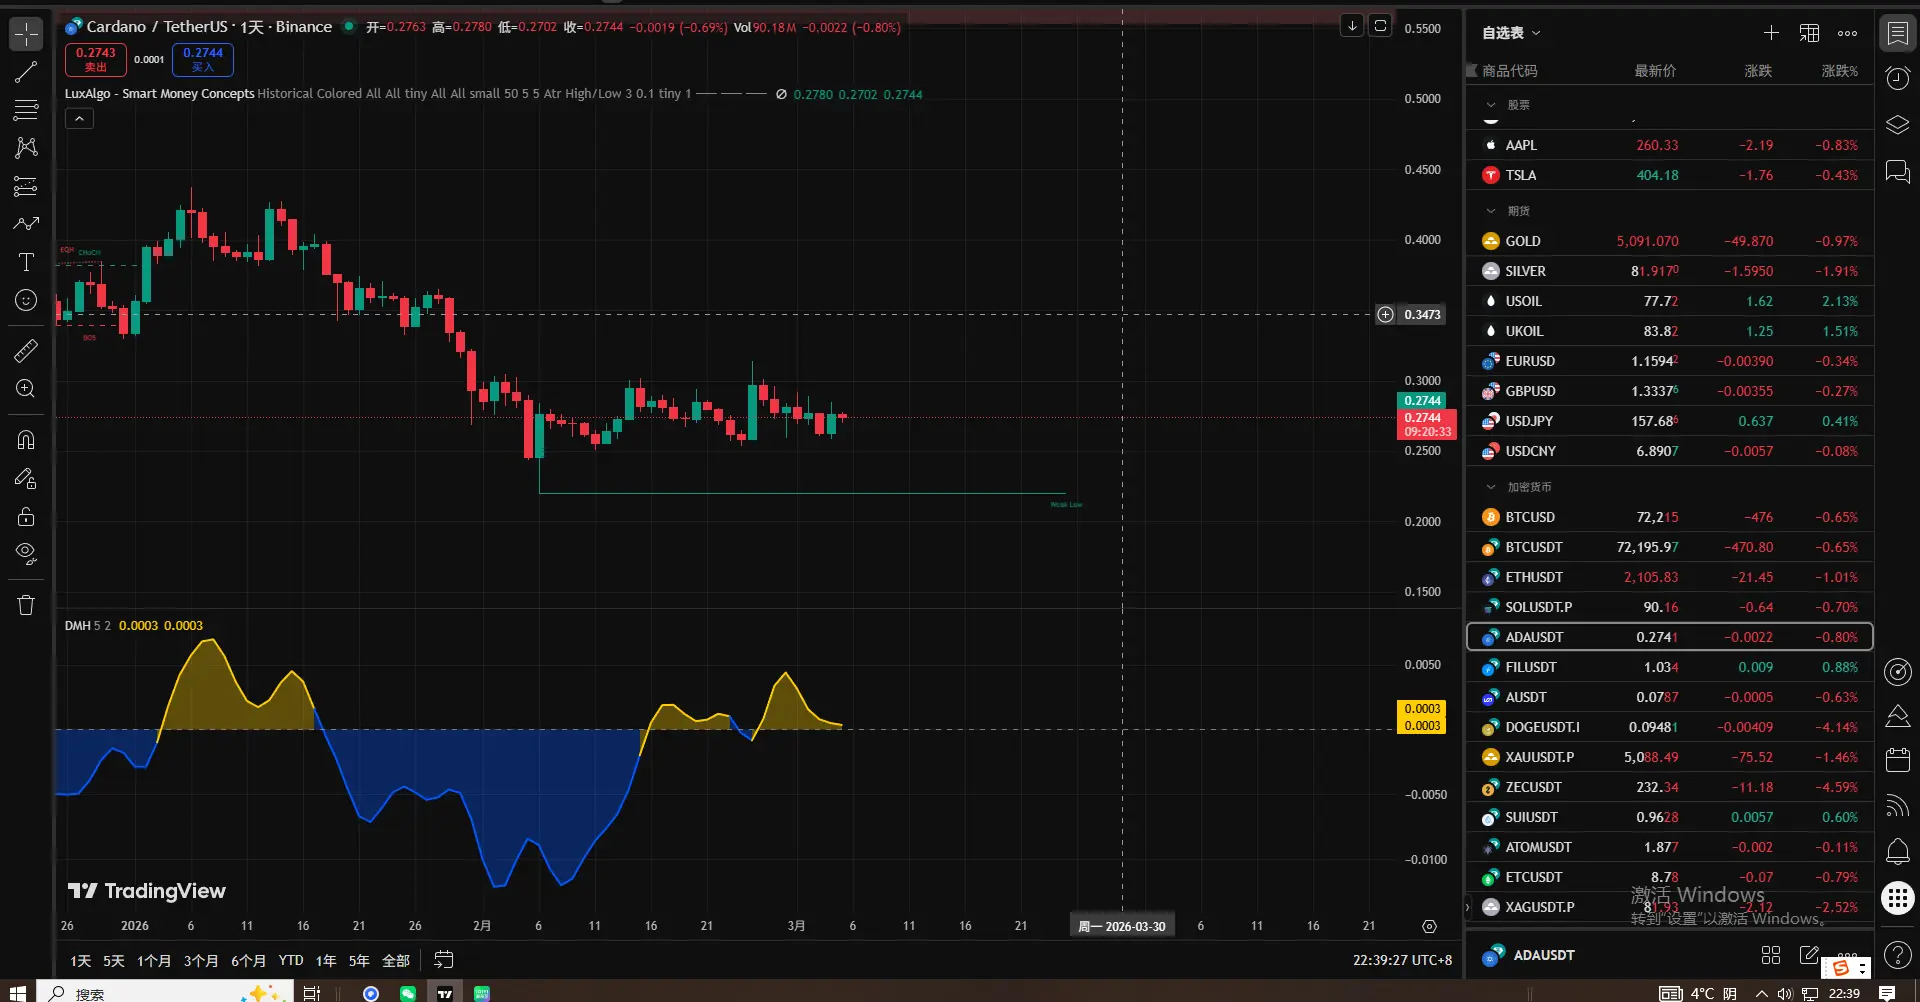The width and height of the screenshot is (1920, 1002).
Task: Click the pane move-down arrow button
Action: click(1352, 26)
